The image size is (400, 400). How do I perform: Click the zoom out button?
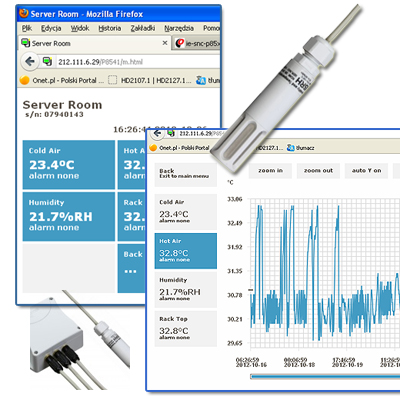coord(318,171)
